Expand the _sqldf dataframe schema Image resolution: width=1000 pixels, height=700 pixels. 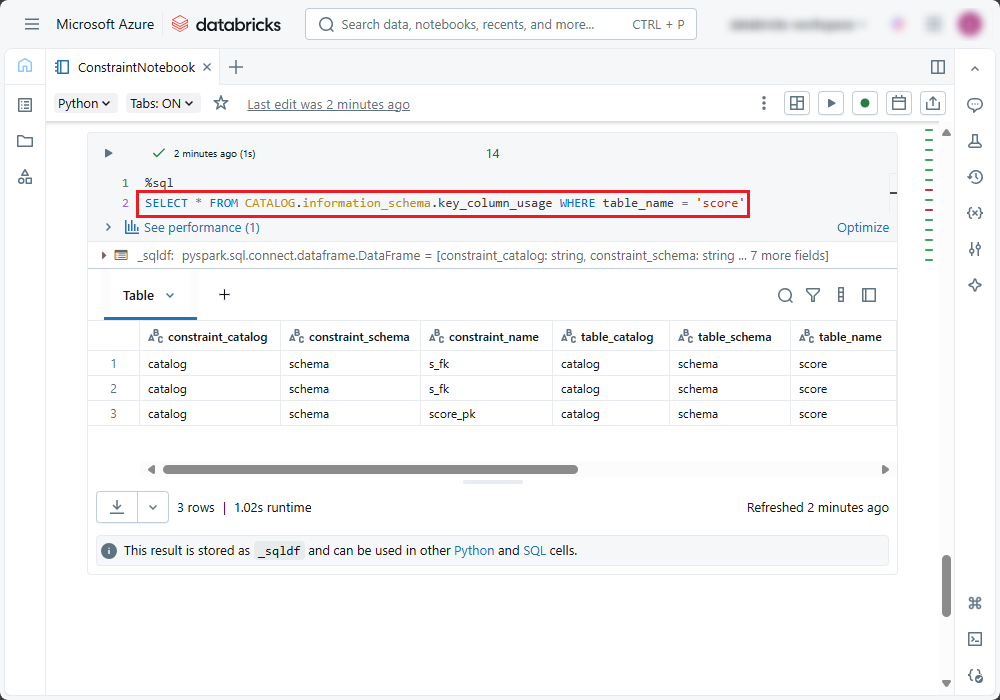pos(105,256)
